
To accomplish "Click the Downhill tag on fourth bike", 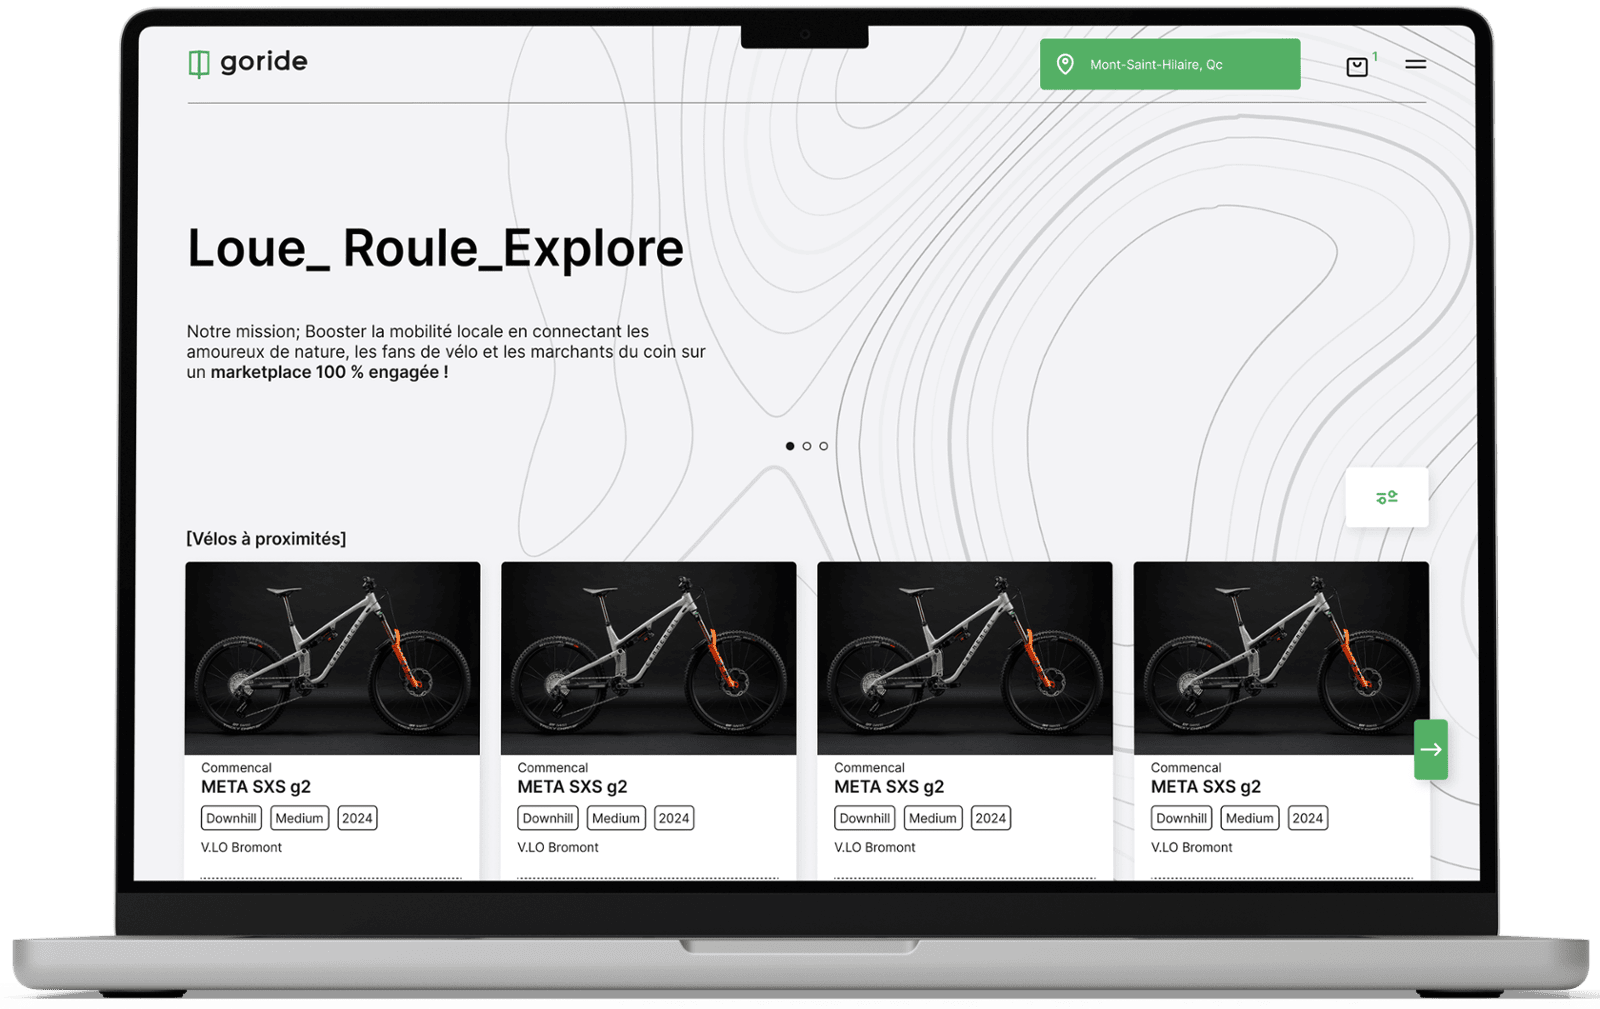I will tap(1181, 818).
